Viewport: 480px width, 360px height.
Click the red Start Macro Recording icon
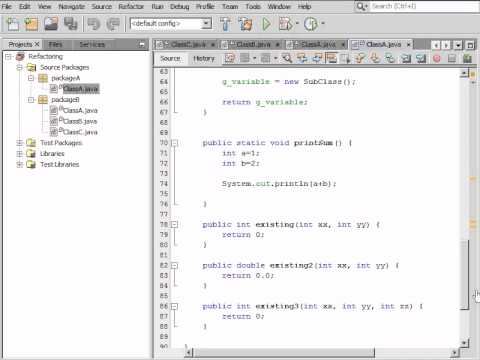point(437,59)
